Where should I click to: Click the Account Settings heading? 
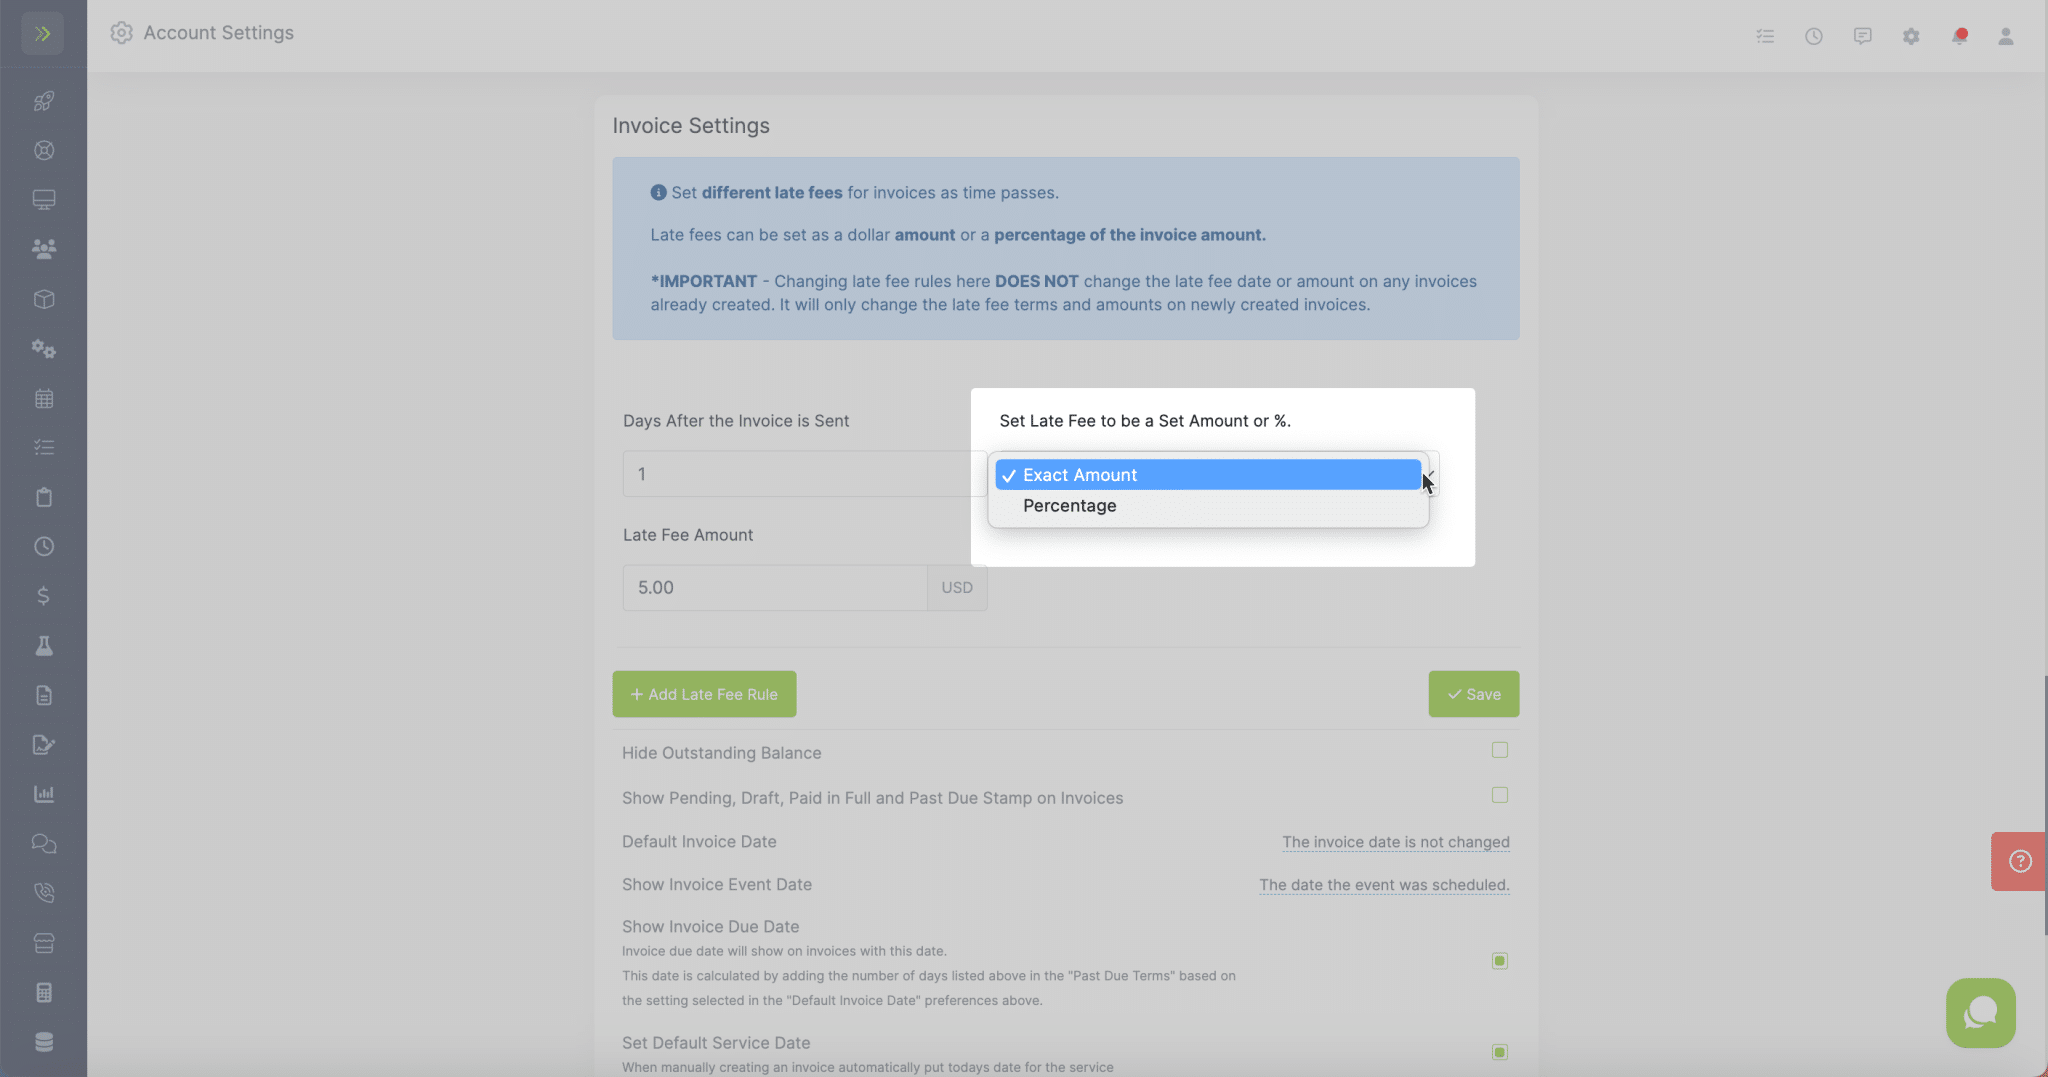coord(218,32)
